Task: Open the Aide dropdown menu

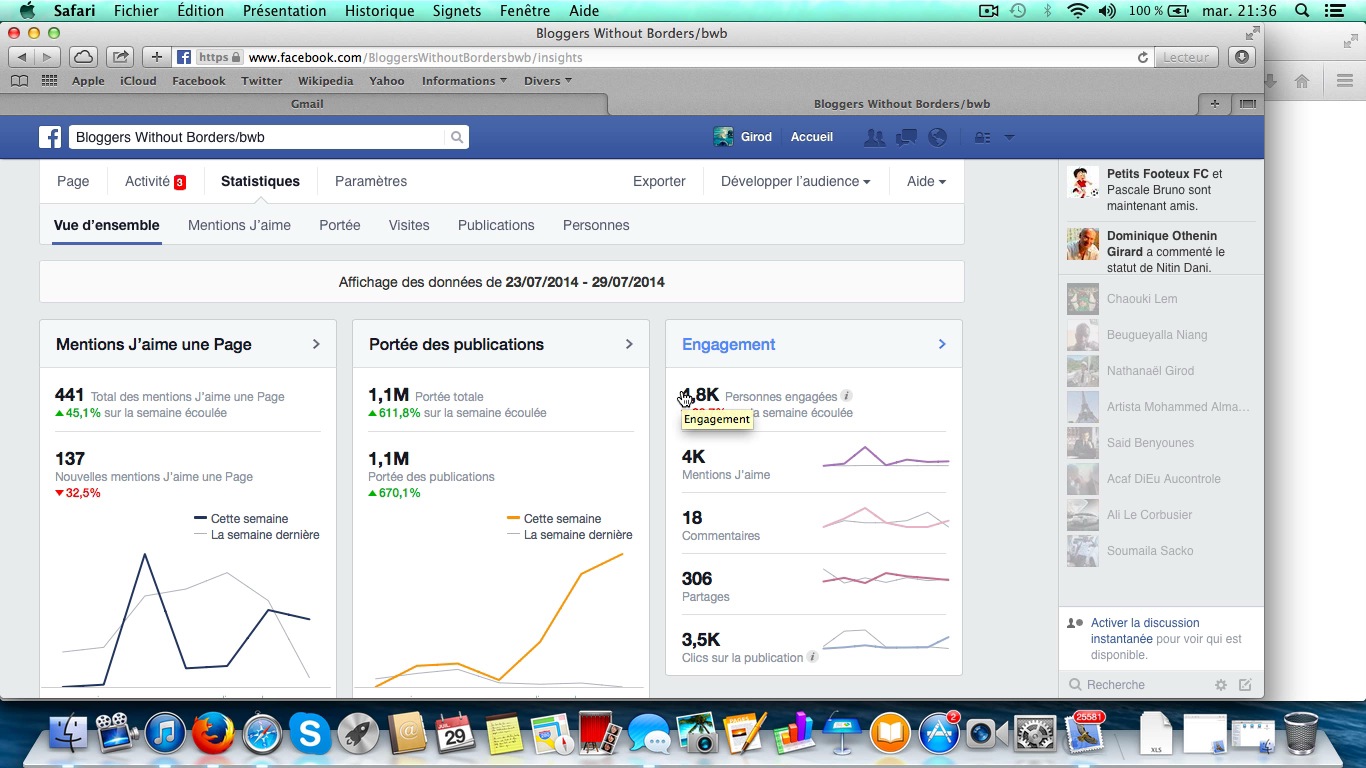Action: [x=926, y=181]
